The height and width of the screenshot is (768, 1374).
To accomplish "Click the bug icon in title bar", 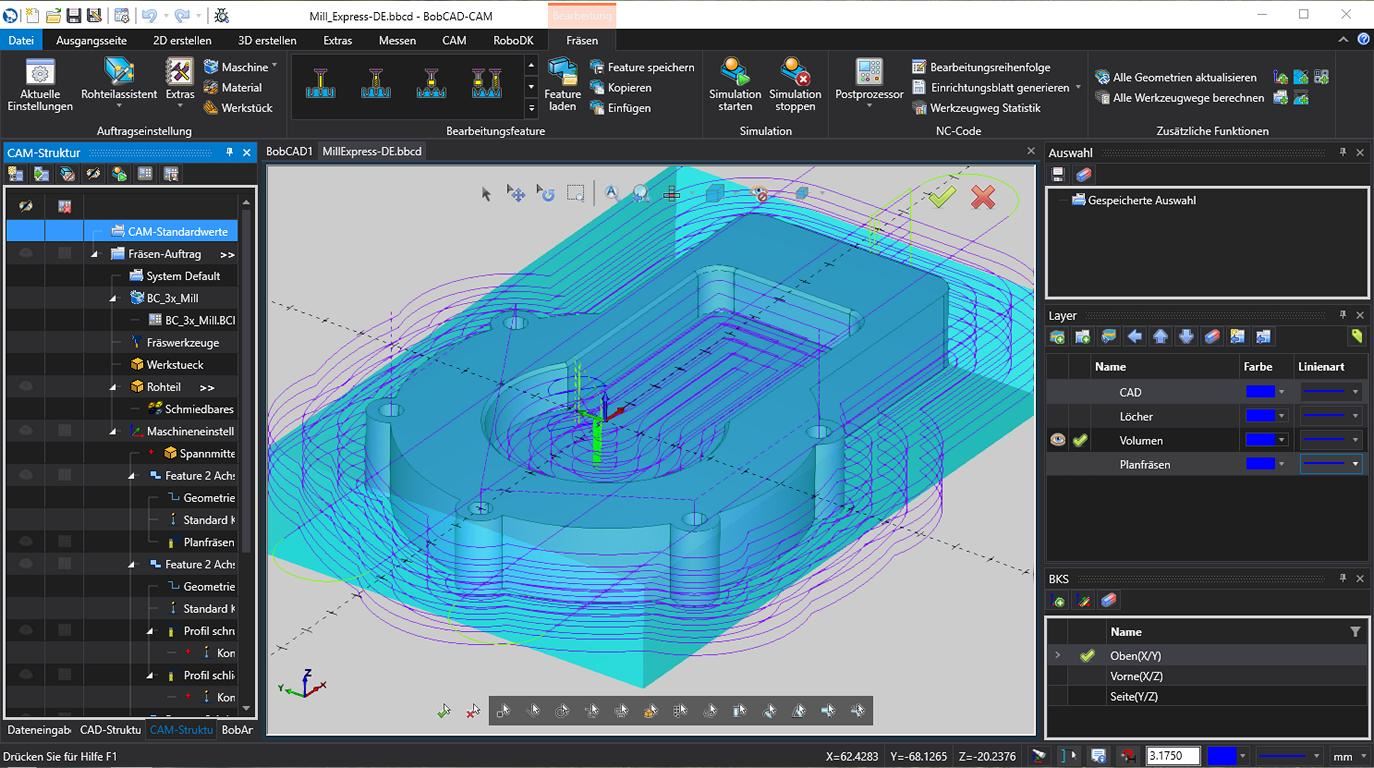I will click(221, 15).
